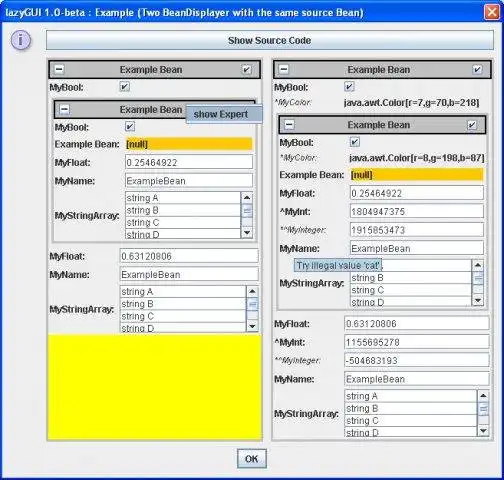Viewport: 504px width, 480px height.
Task: Select string B in right nested MyStringArray
Action: [411, 278]
